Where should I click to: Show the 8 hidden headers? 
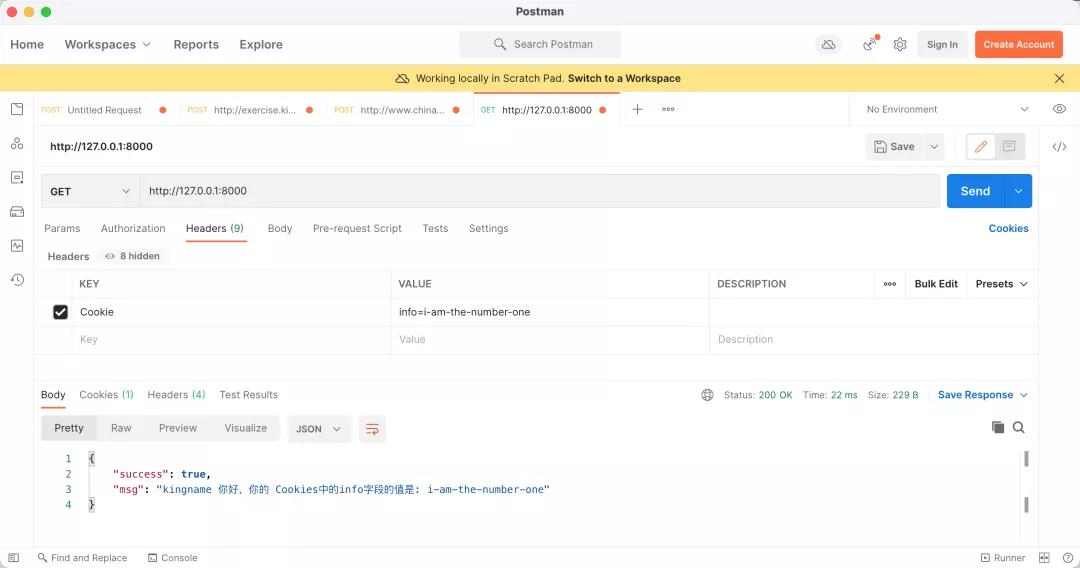(132, 256)
